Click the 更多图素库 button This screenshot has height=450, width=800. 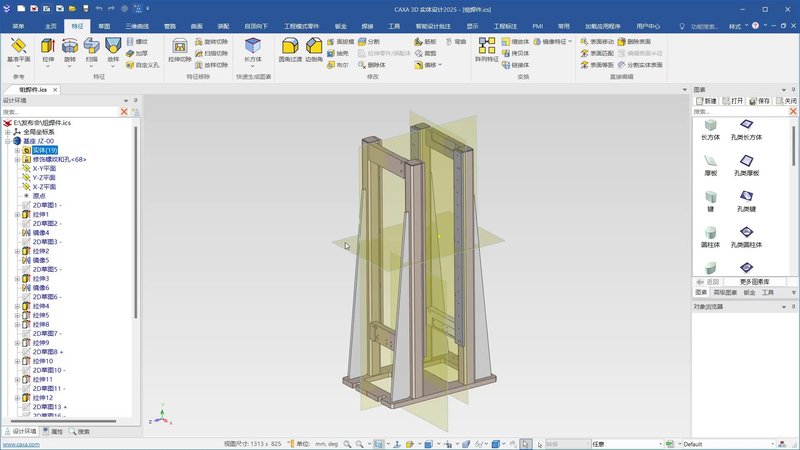pos(755,282)
